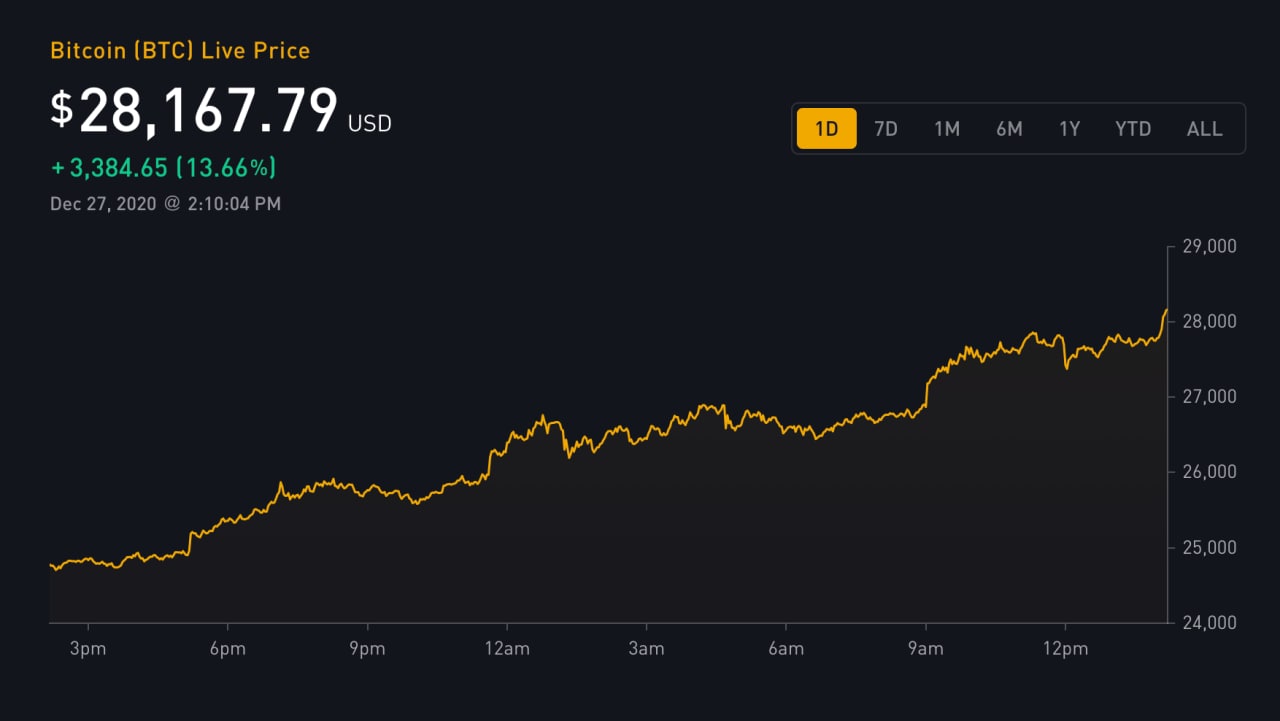The width and height of the screenshot is (1280, 721).
Task: View ALL time price history
Action: pyautogui.click(x=1204, y=129)
